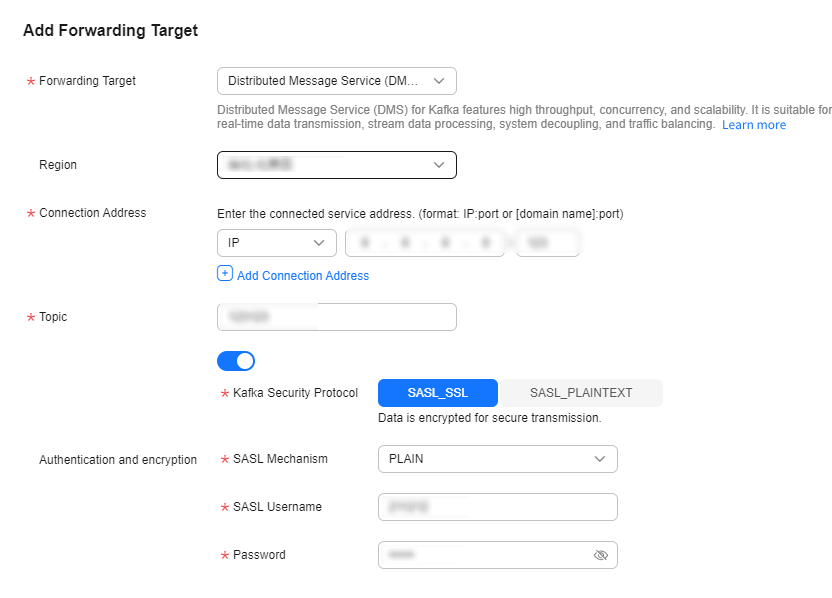
Task: Disable the authentication and encryption switch
Action: (x=236, y=361)
